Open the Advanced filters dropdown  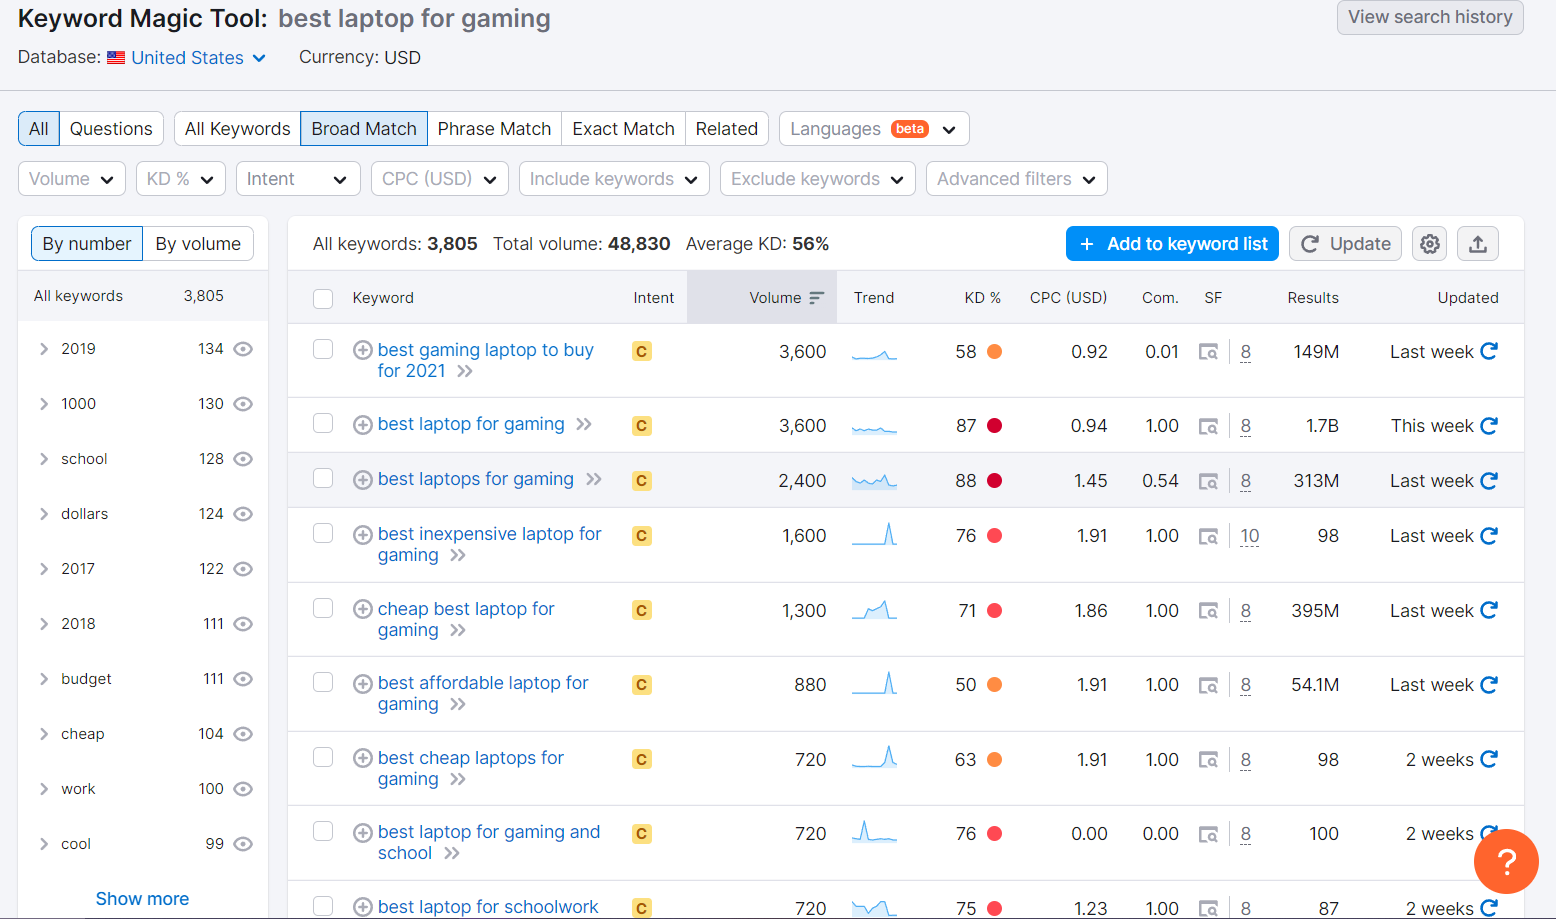[1017, 179]
